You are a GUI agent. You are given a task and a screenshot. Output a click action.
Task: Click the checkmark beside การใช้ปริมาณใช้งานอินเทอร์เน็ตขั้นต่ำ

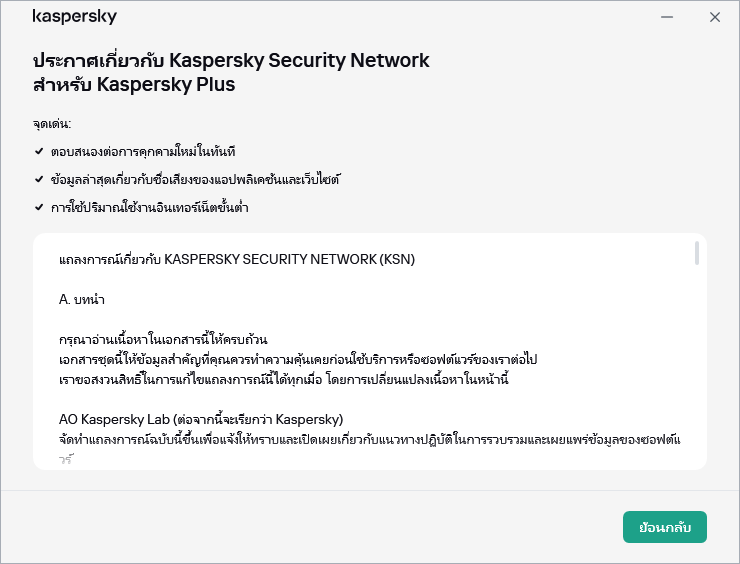tap(38, 208)
